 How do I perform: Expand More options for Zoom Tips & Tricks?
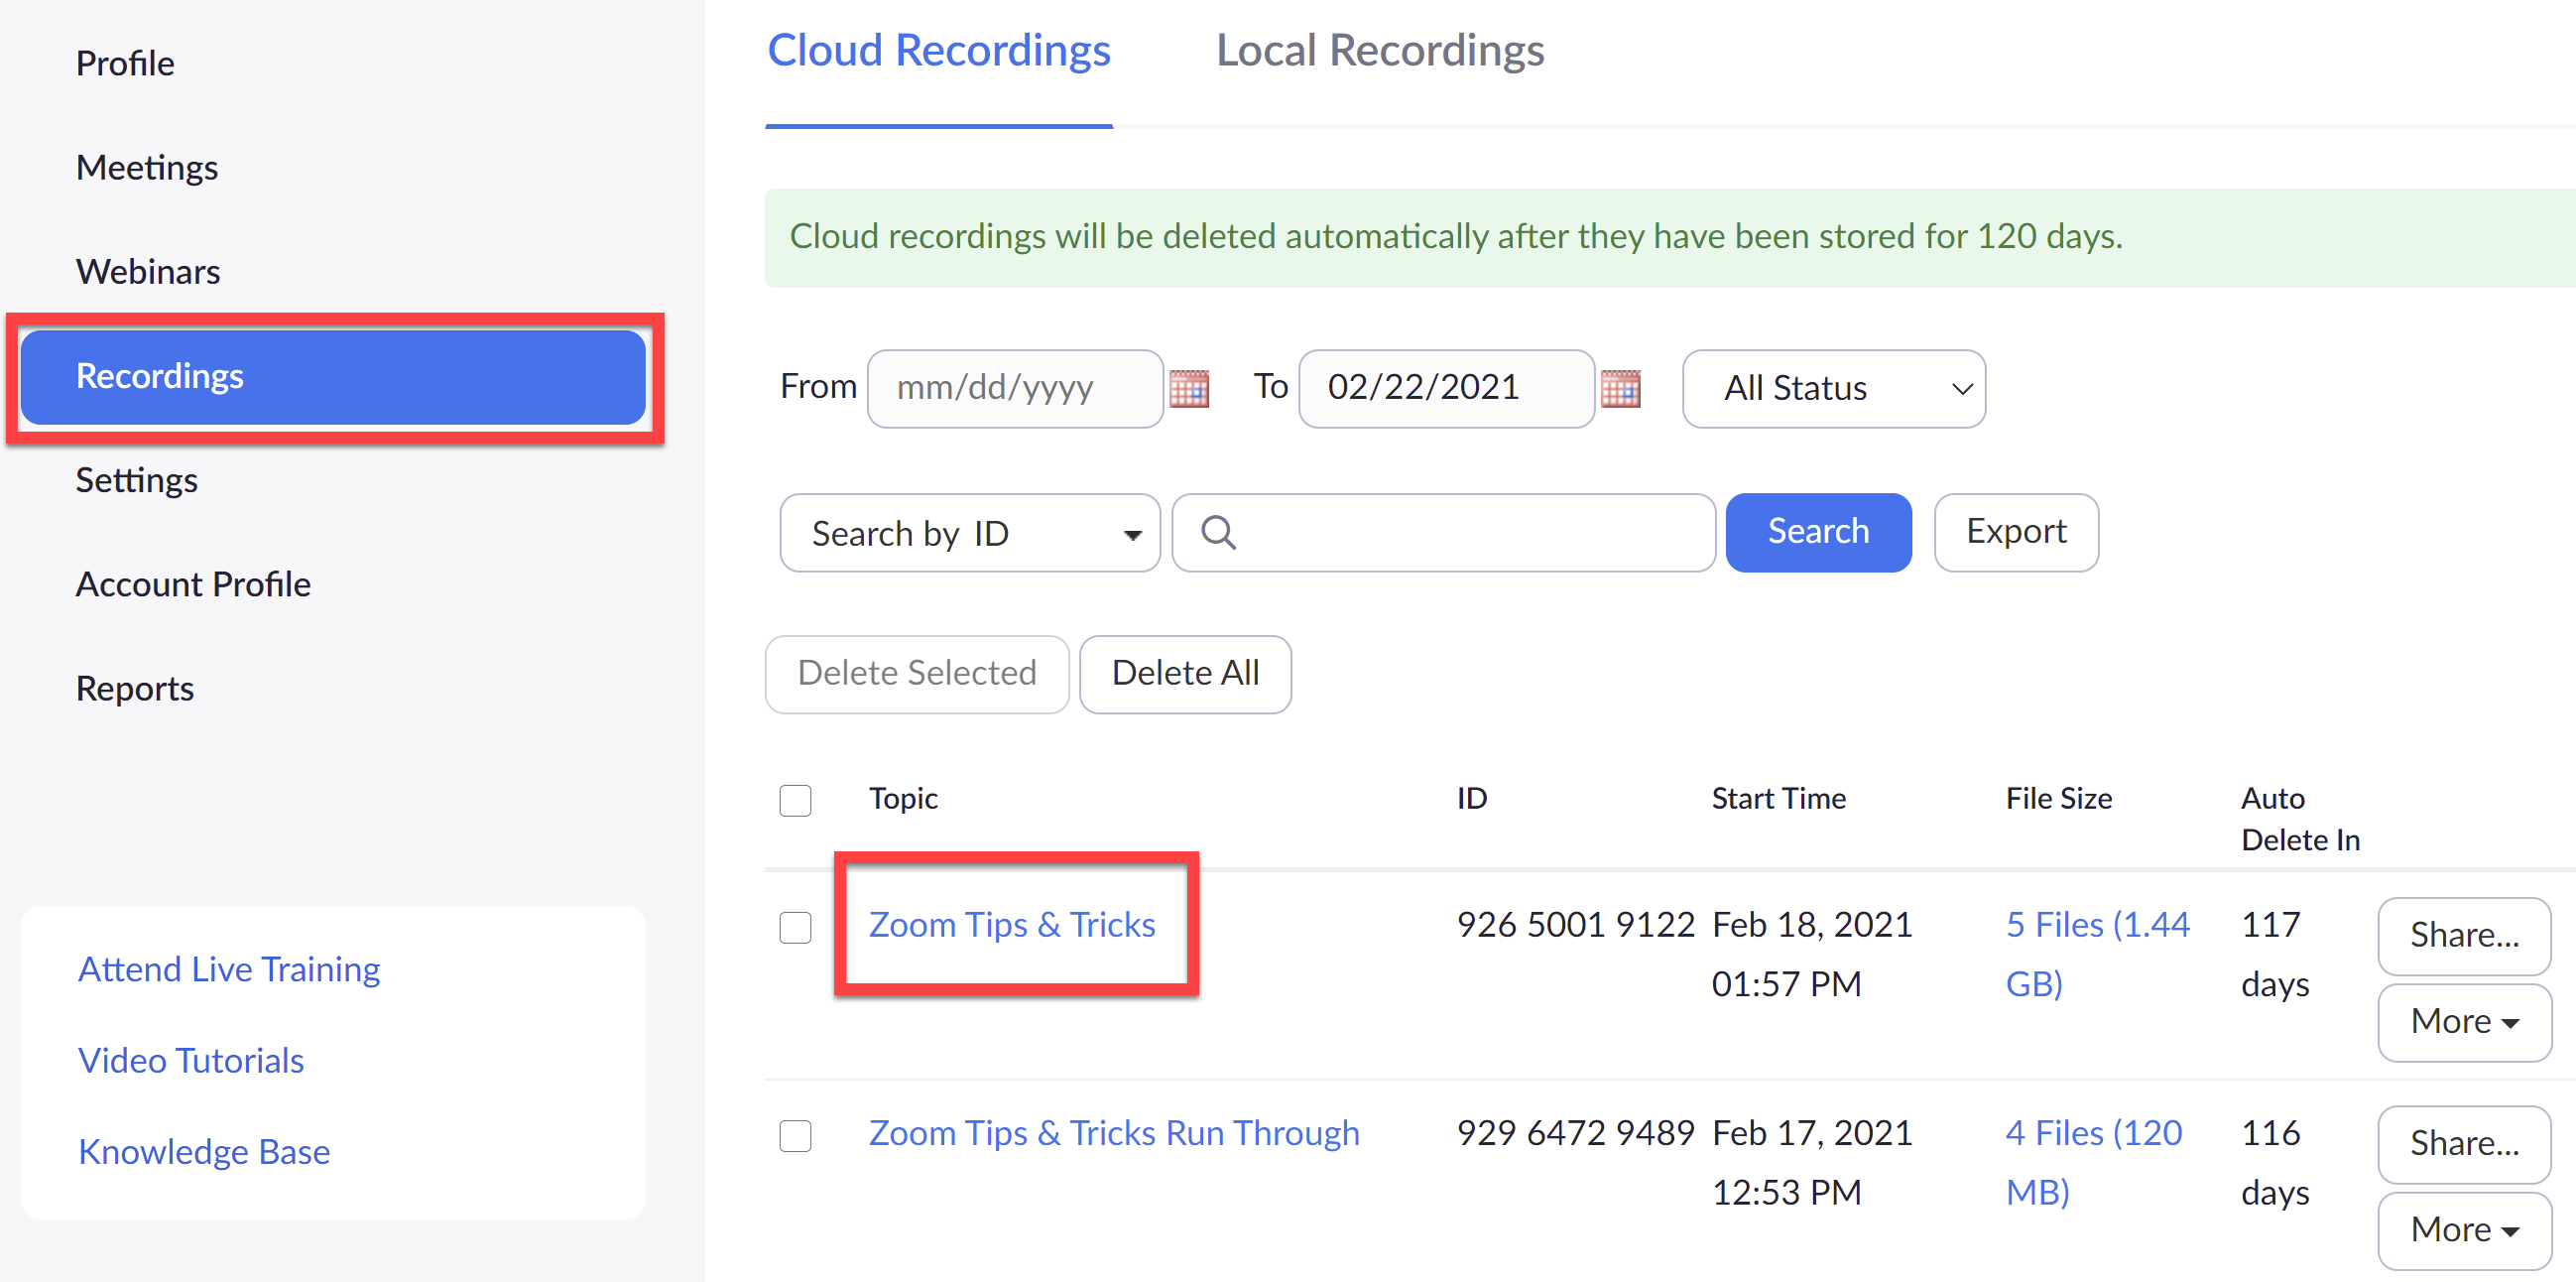[2463, 1022]
